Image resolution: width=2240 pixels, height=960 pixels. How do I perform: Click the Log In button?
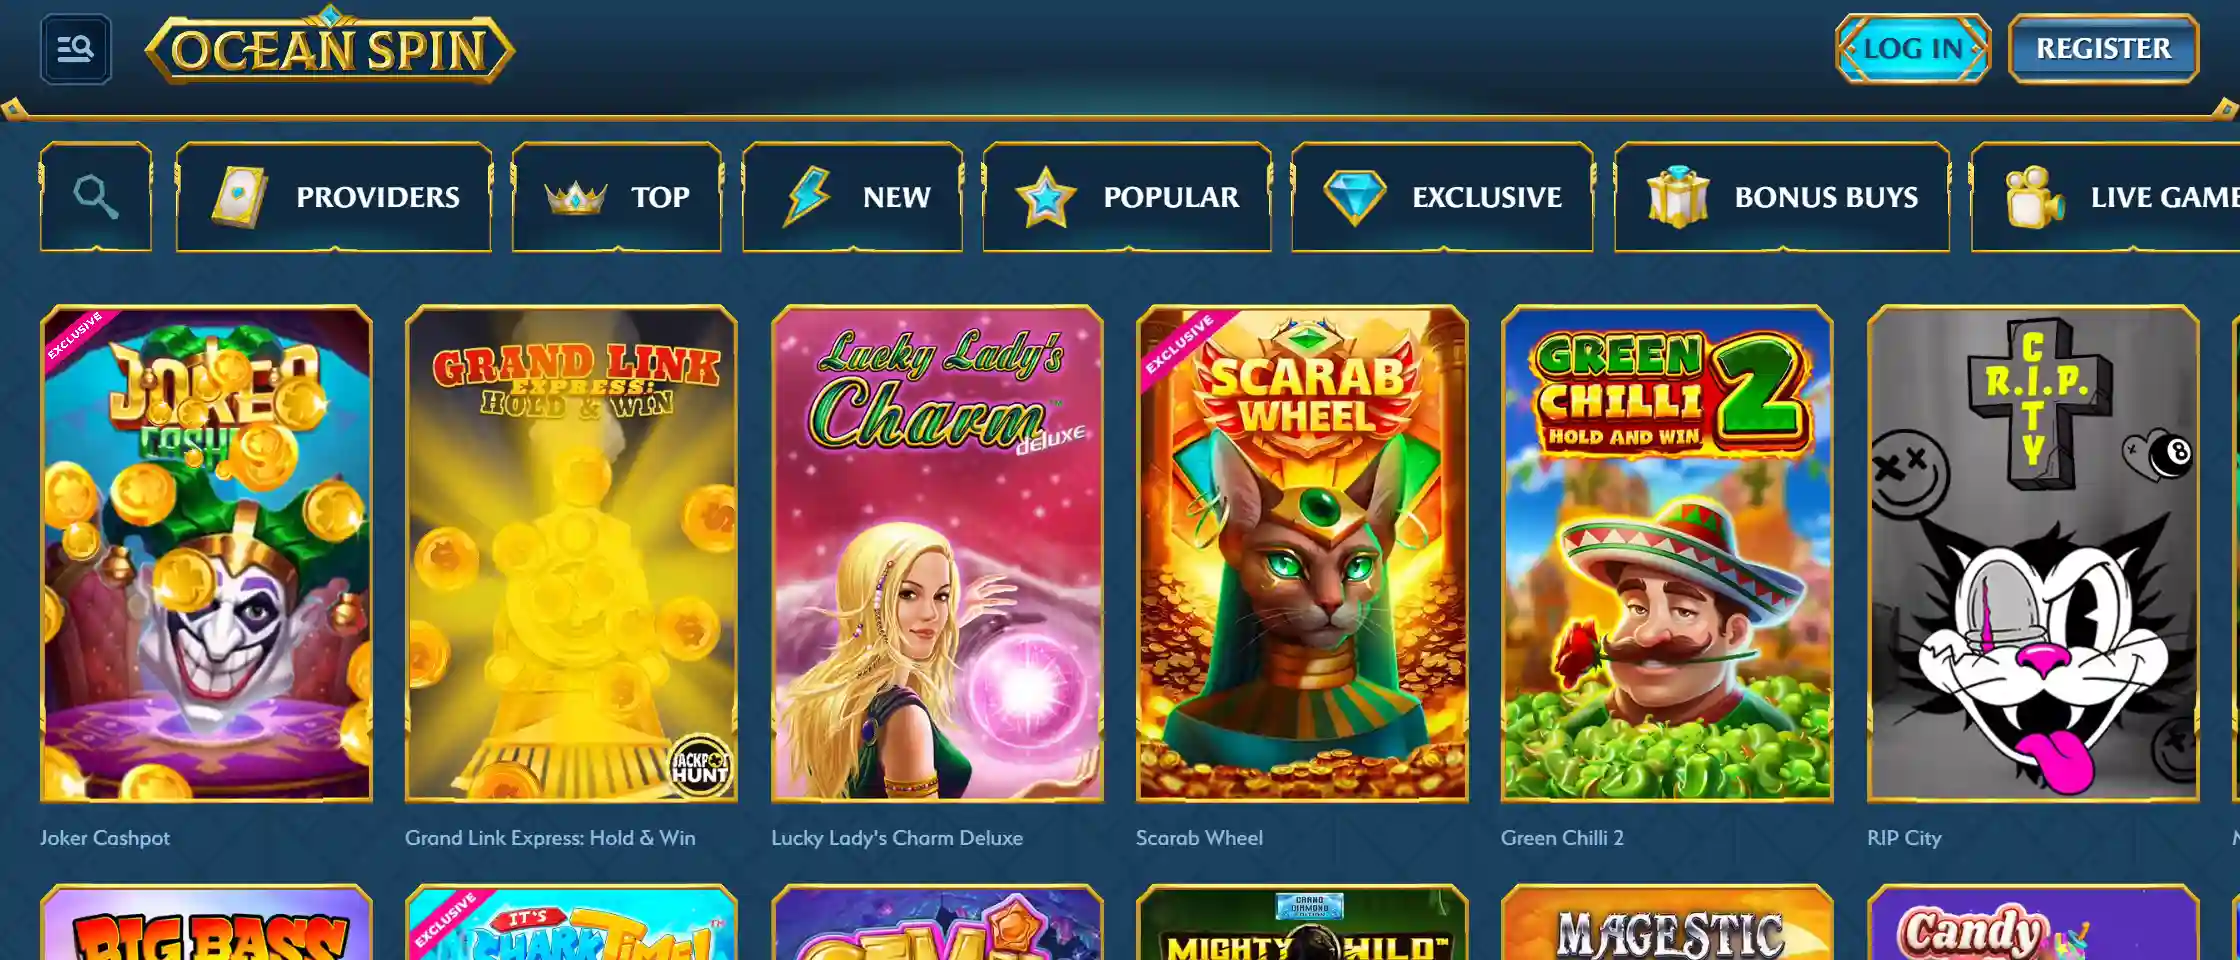point(1913,48)
